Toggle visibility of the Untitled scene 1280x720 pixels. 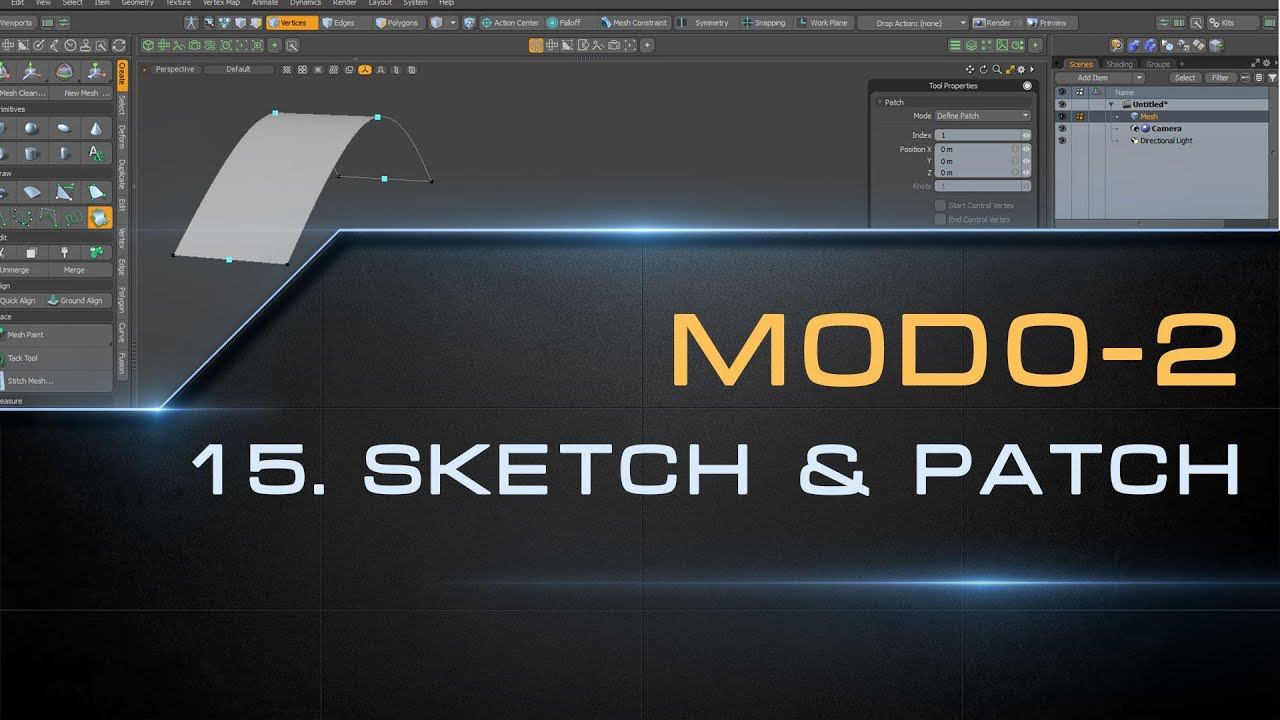[1062, 104]
